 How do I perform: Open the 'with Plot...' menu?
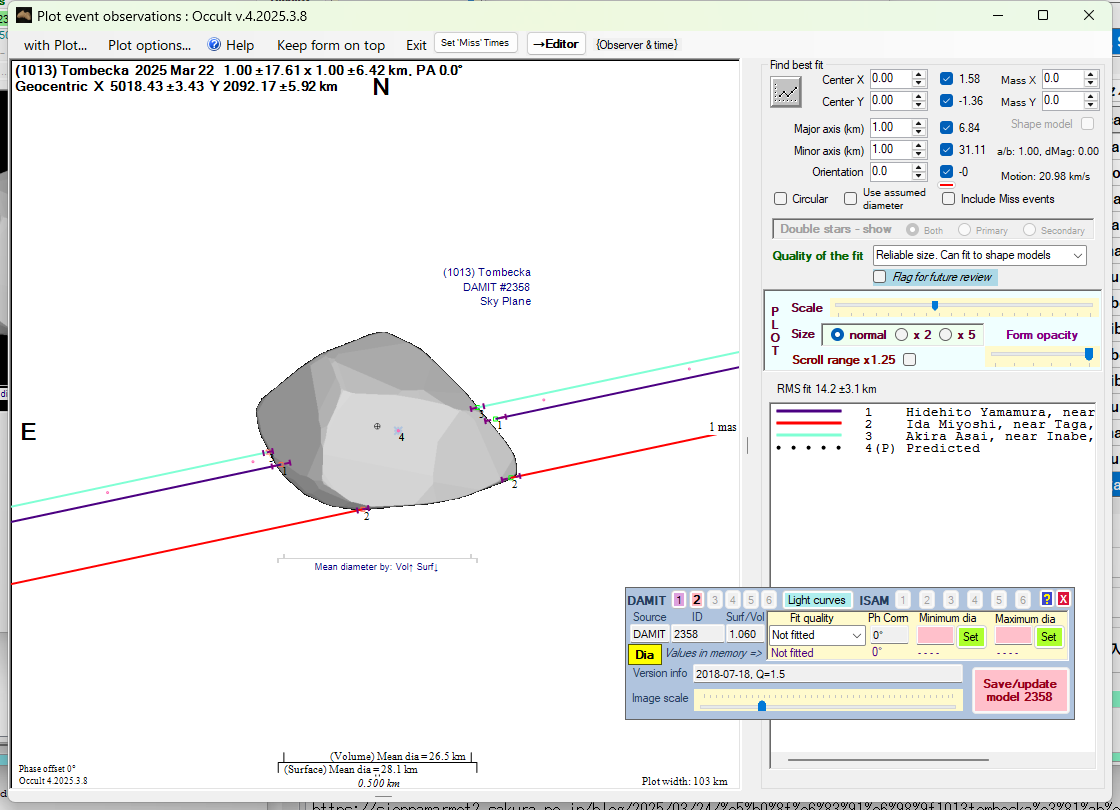[55, 45]
